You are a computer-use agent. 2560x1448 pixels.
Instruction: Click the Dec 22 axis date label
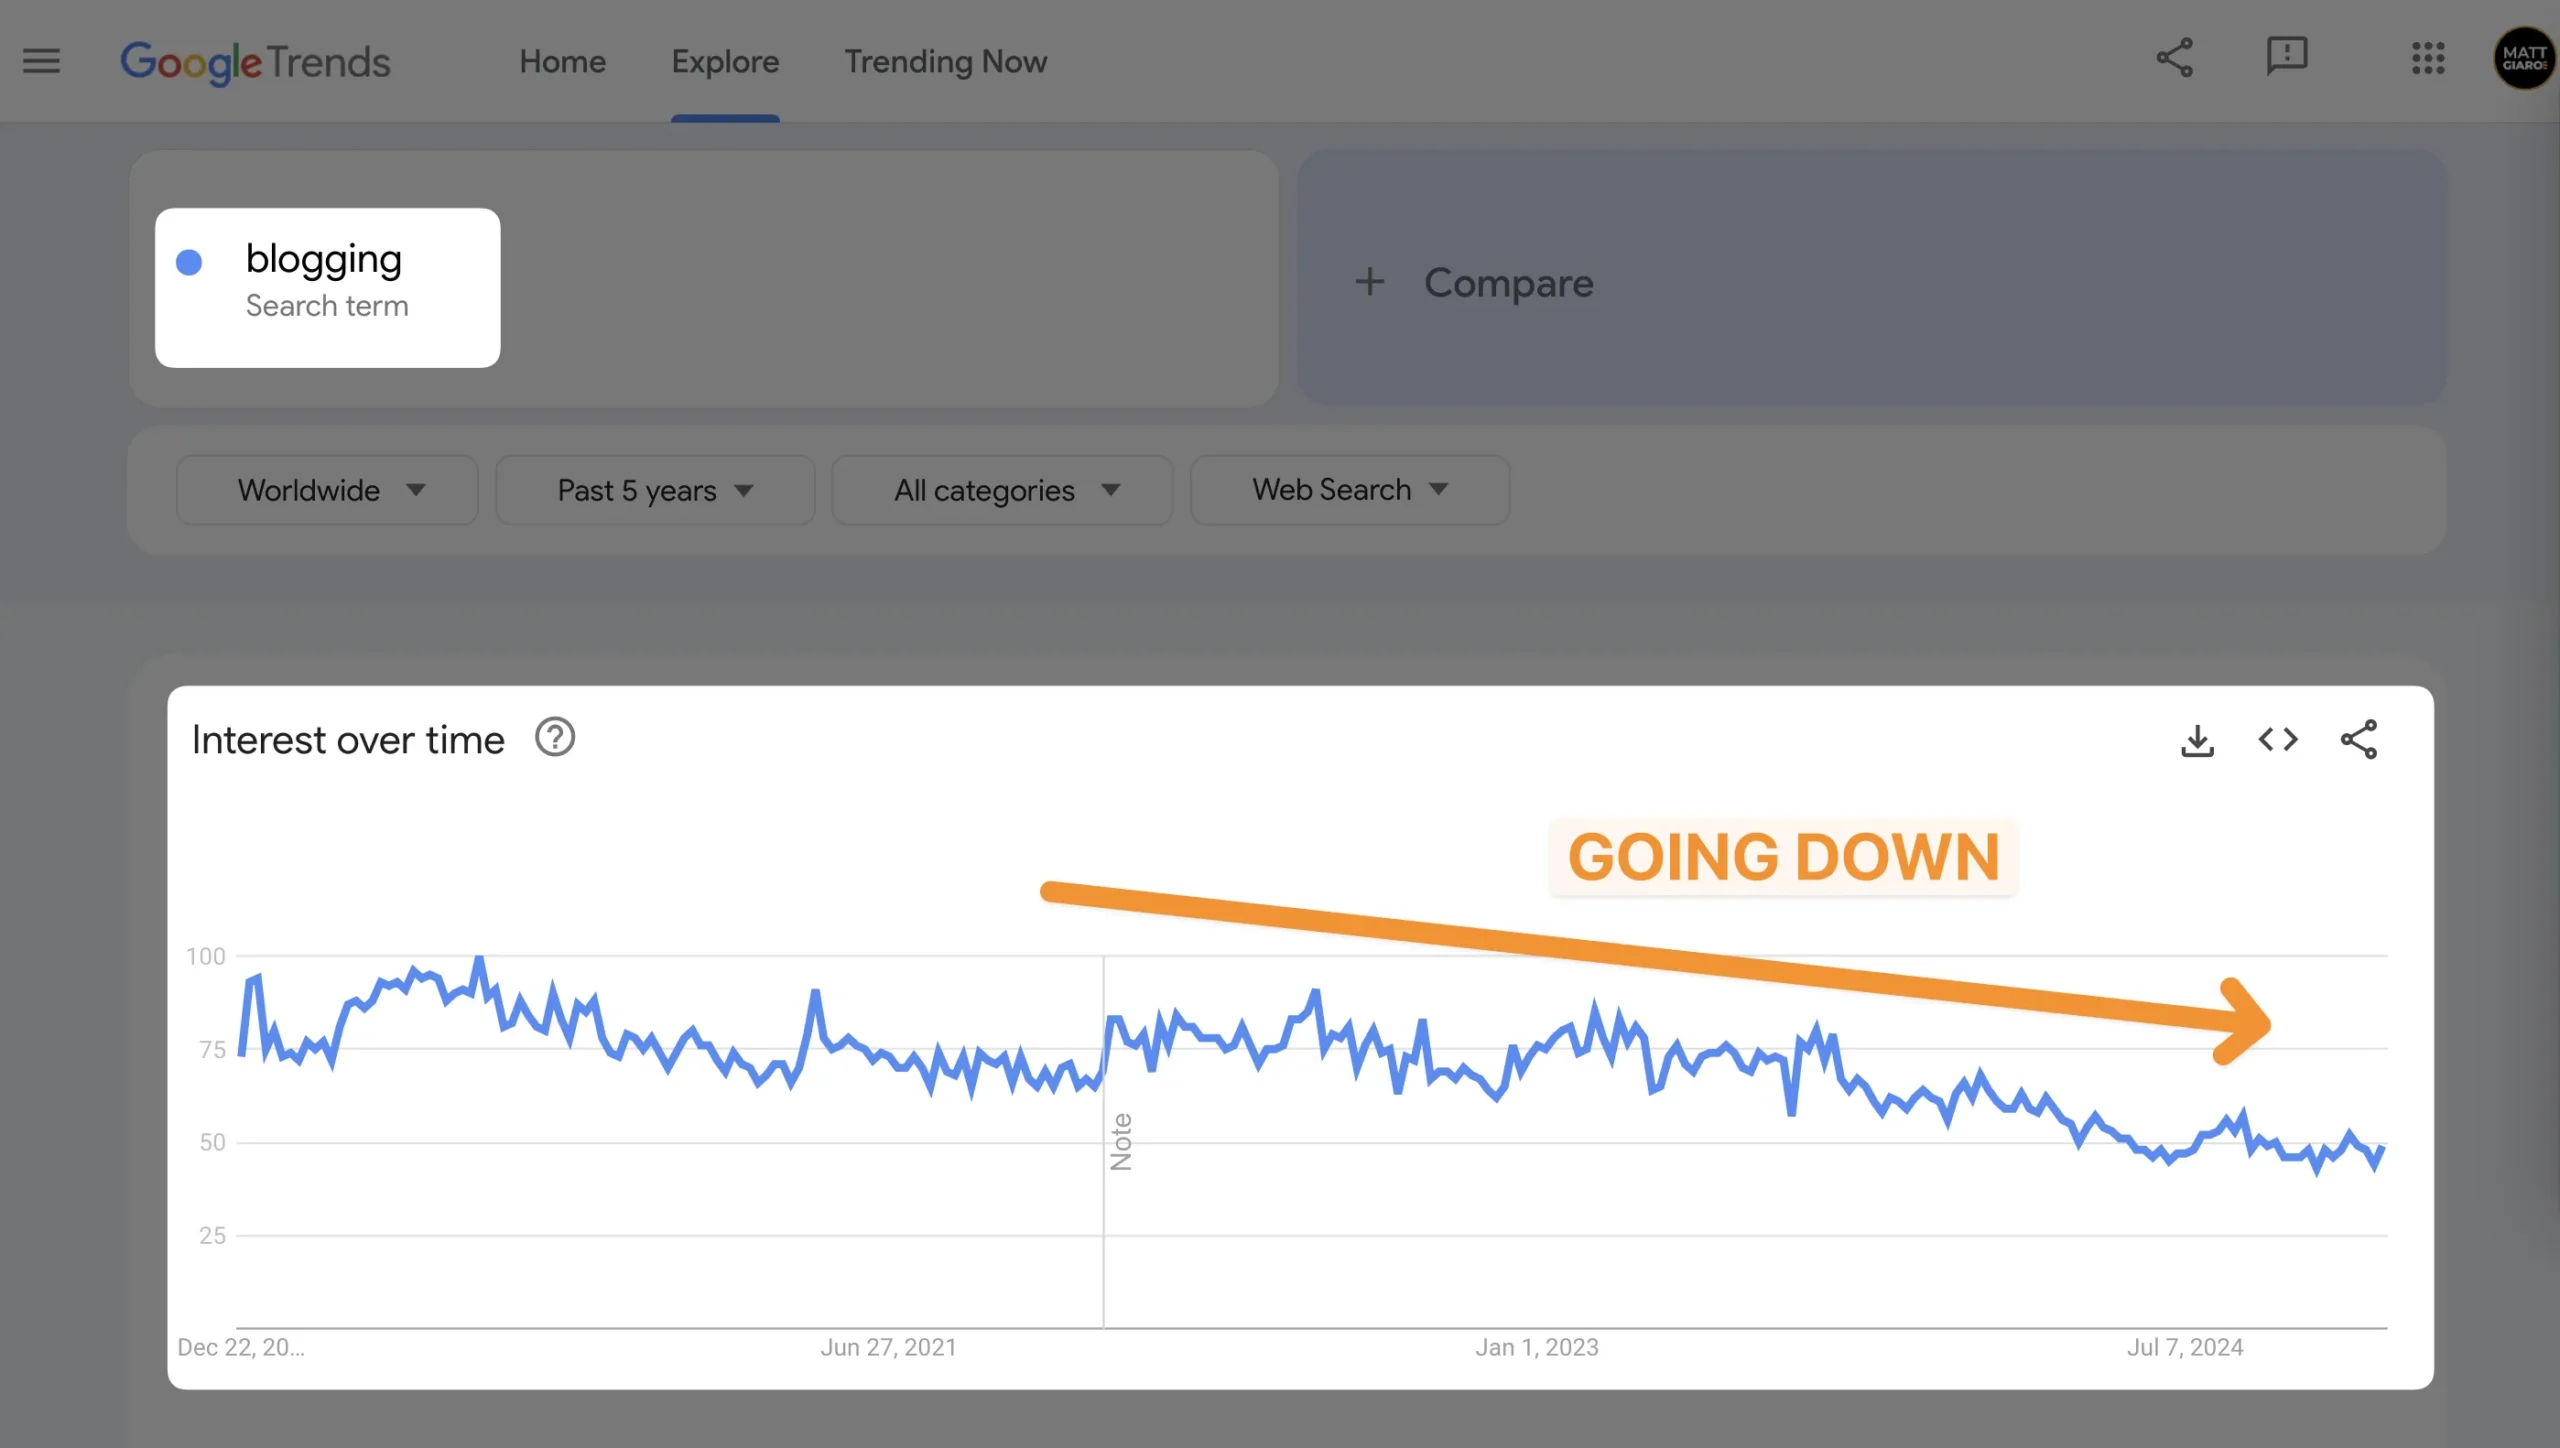(241, 1347)
